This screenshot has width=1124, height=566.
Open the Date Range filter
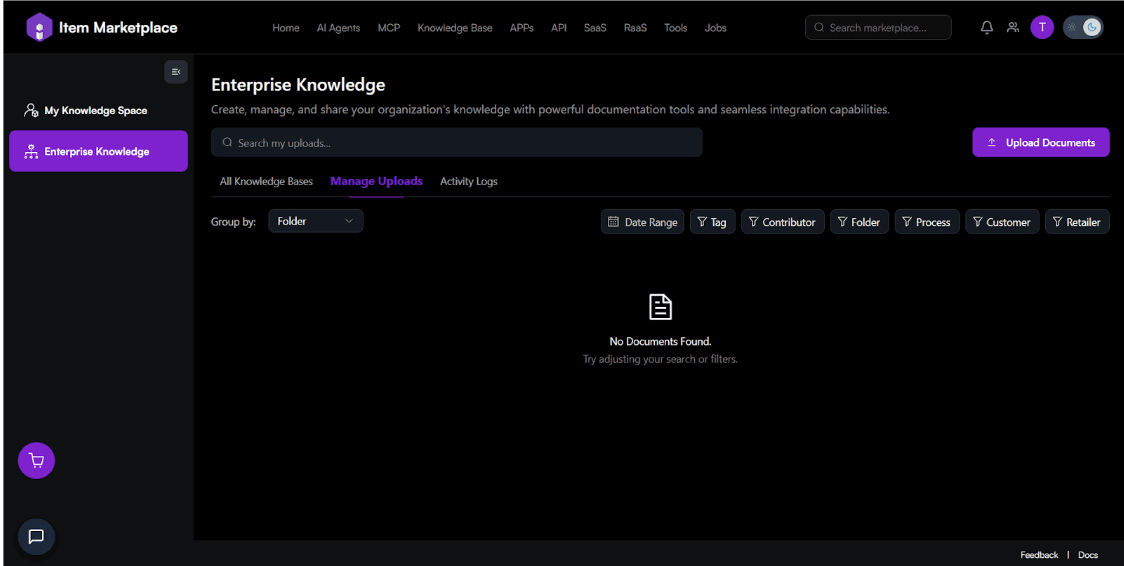[x=642, y=222]
